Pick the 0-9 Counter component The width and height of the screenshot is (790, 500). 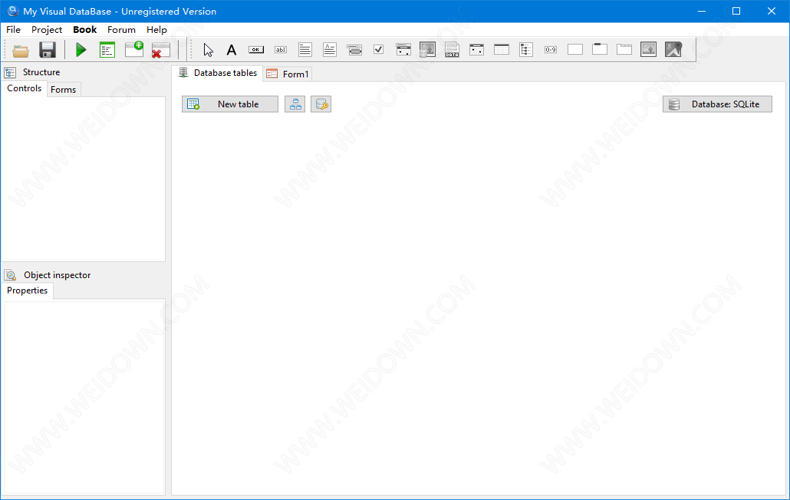pyautogui.click(x=550, y=49)
